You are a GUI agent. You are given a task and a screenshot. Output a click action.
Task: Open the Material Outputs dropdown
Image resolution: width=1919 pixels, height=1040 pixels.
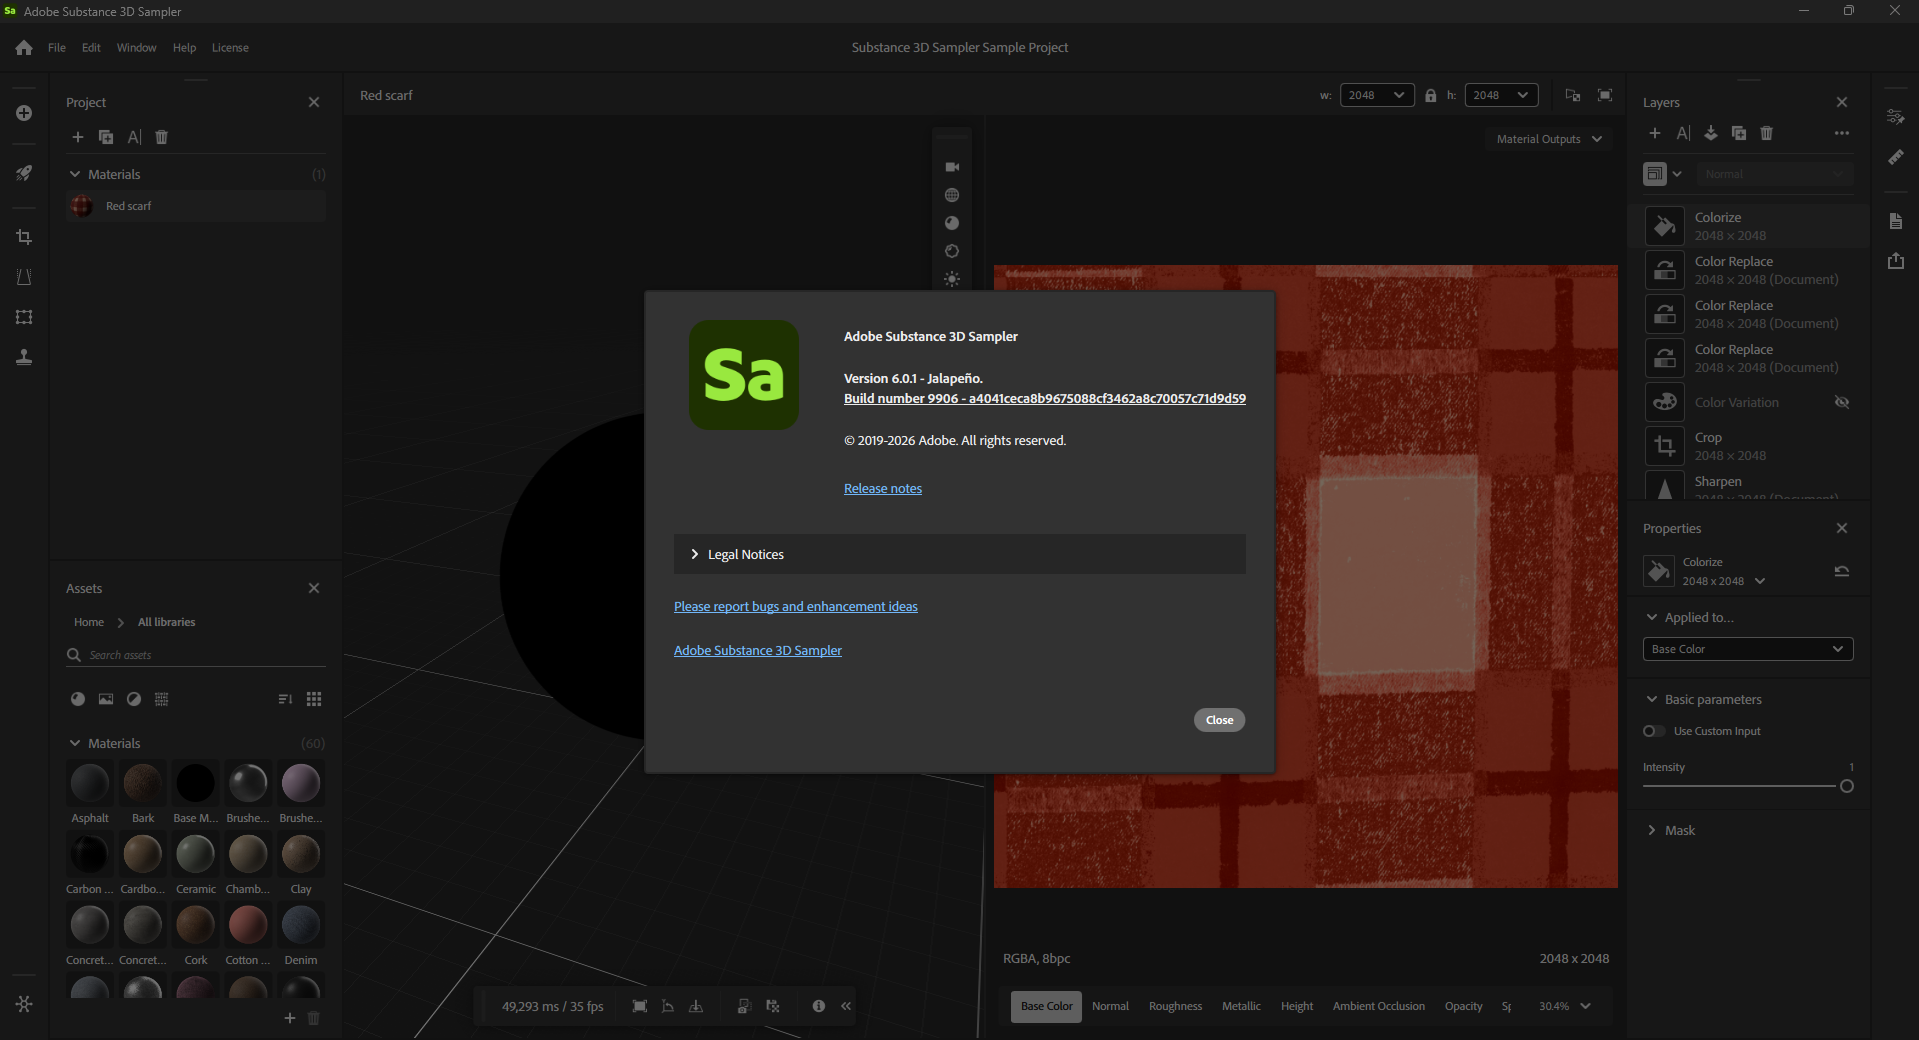1549,139
